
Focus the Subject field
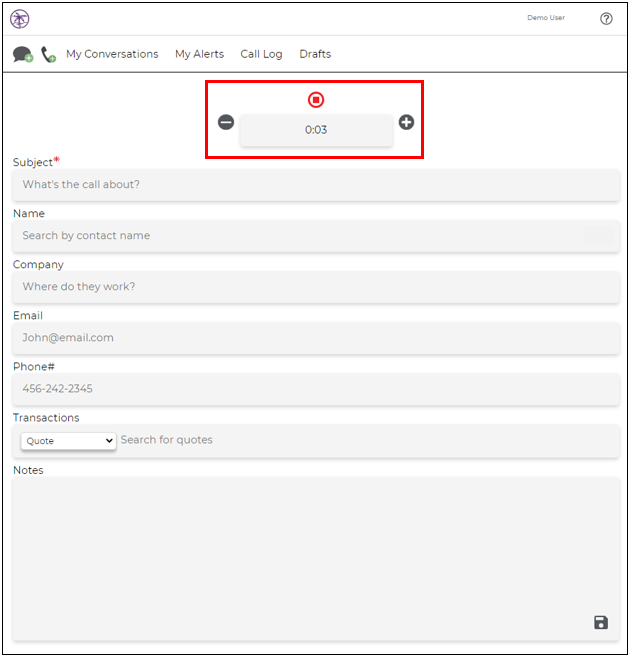316,185
